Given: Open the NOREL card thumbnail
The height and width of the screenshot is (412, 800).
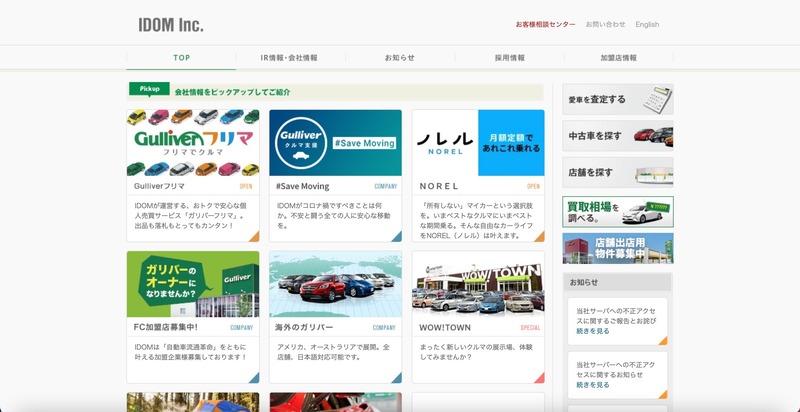Looking at the screenshot, I should coord(477,143).
